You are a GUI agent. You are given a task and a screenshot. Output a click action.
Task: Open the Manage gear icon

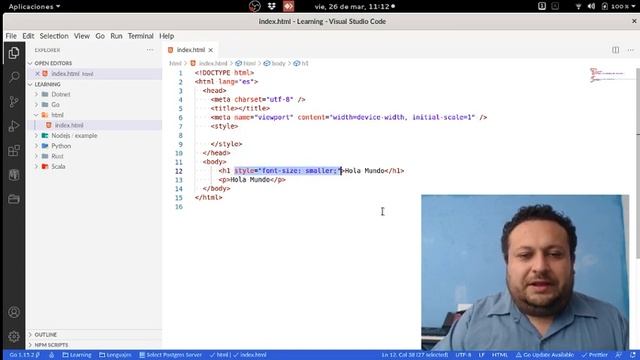pyautogui.click(x=14, y=336)
